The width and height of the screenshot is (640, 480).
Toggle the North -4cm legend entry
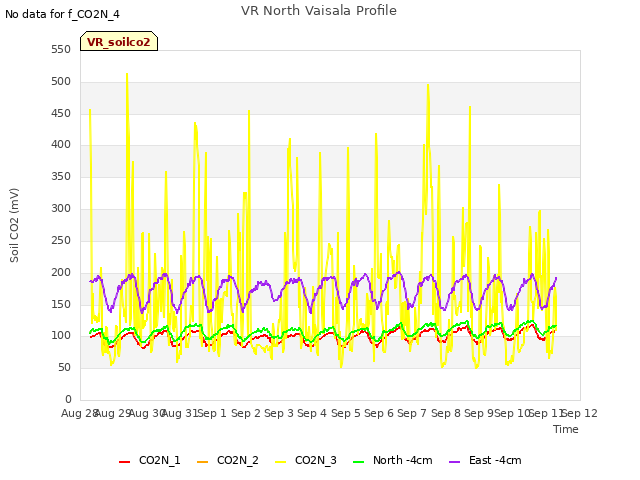click(392, 460)
